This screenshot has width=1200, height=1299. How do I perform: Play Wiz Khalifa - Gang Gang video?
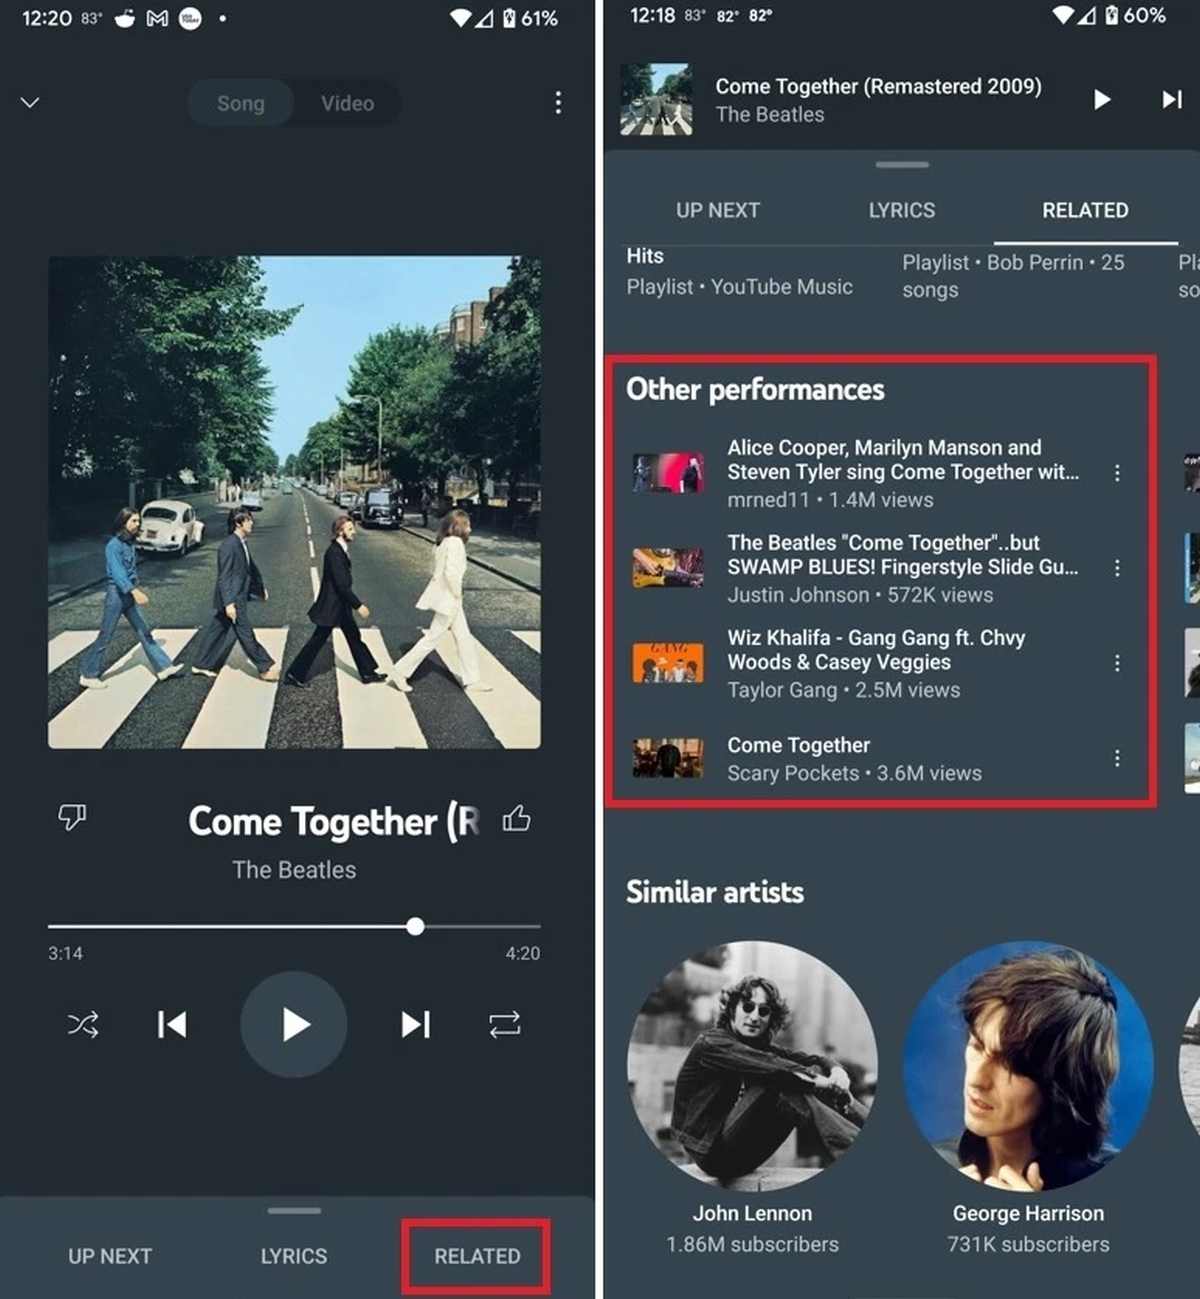tap(876, 663)
